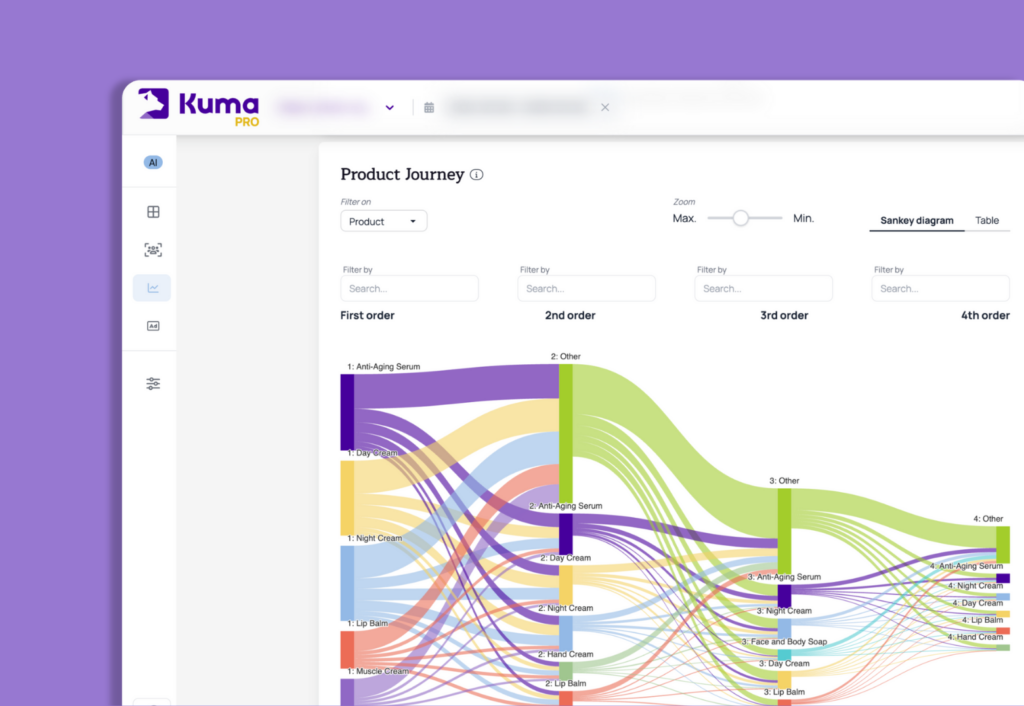Switch to Table tab

click(987, 221)
